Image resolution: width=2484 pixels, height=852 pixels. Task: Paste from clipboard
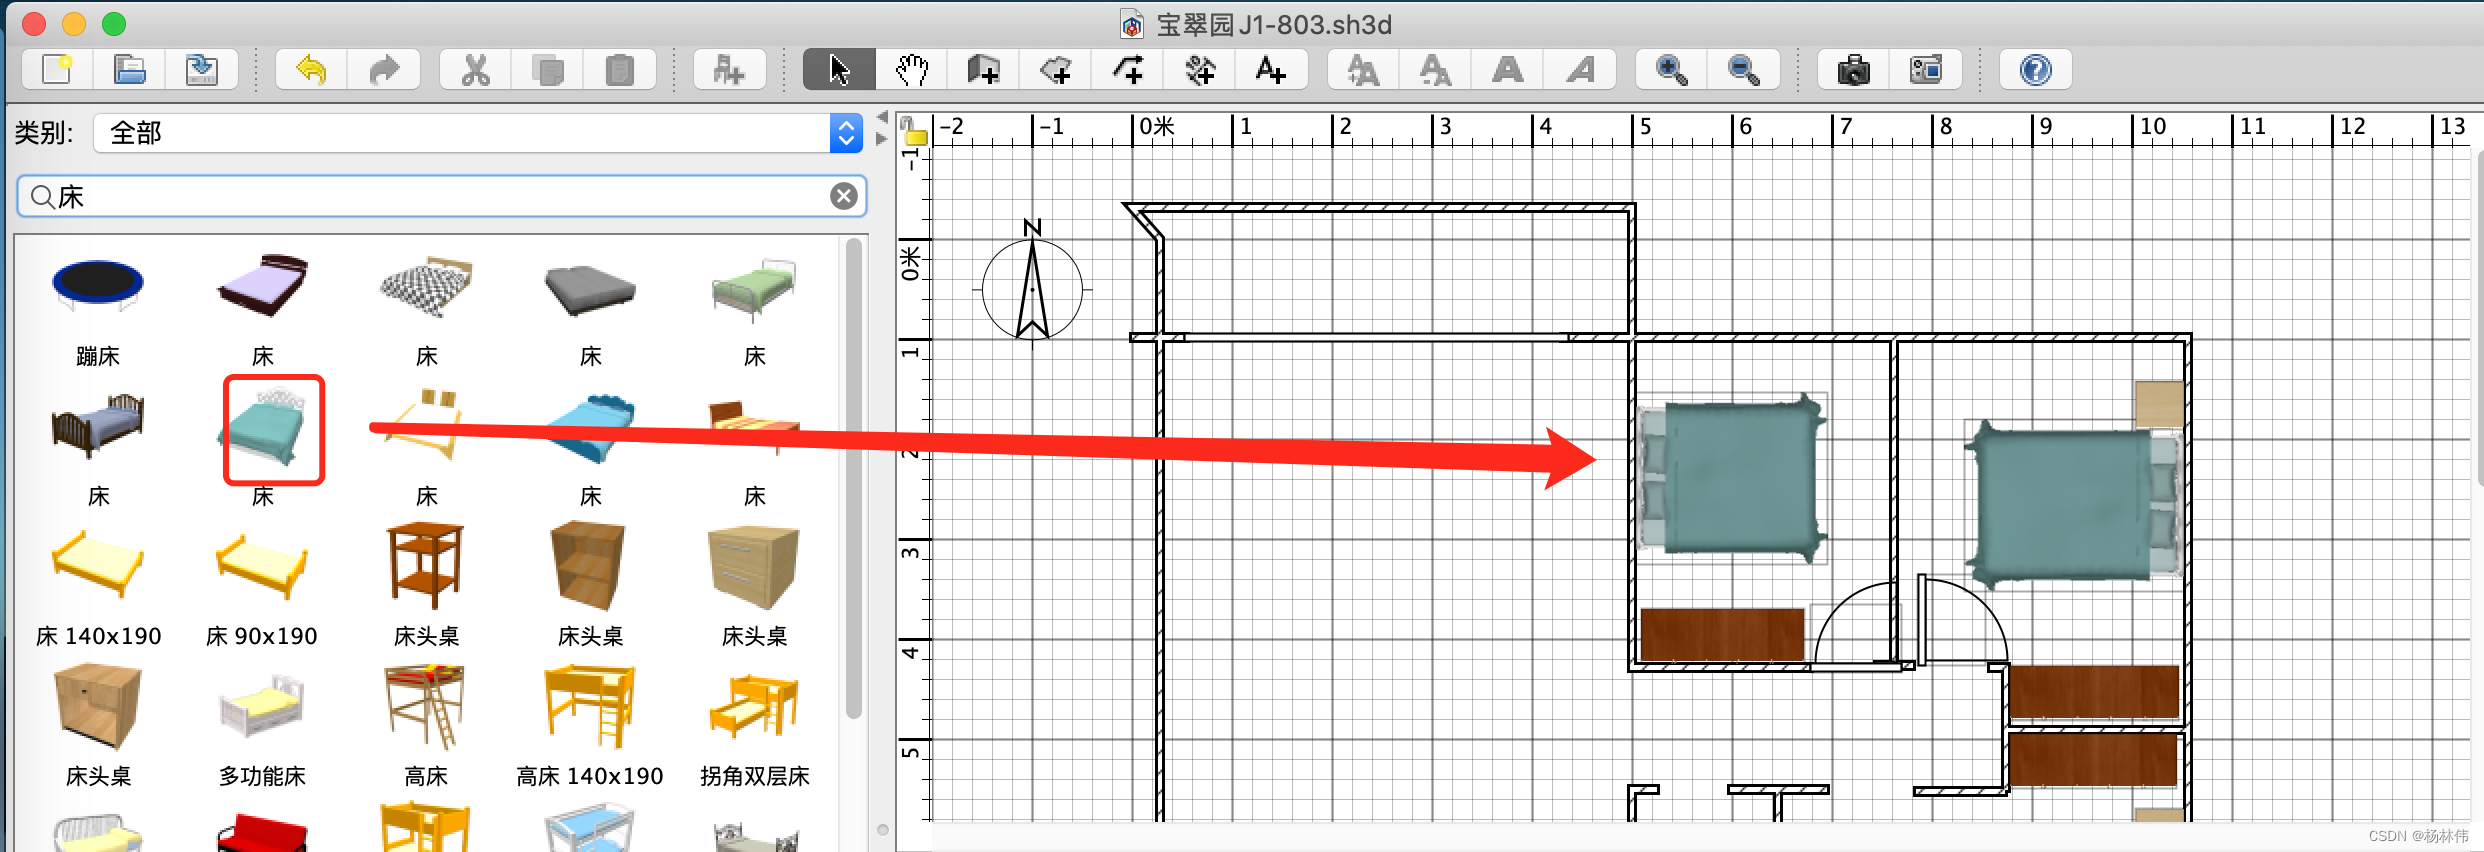pyautogui.click(x=620, y=70)
